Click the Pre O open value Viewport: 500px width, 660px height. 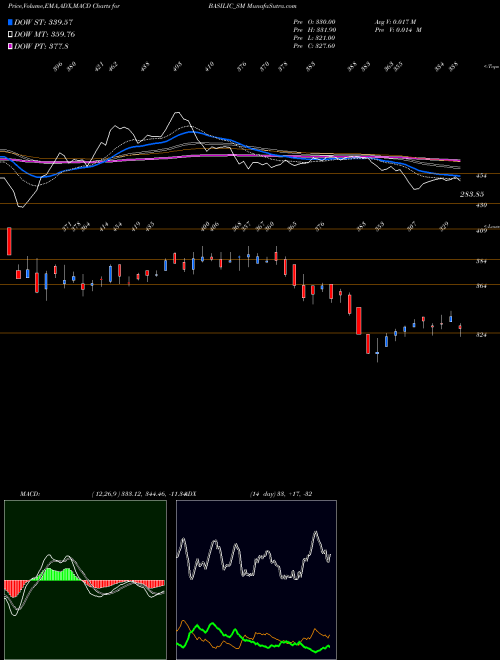click(x=314, y=22)
